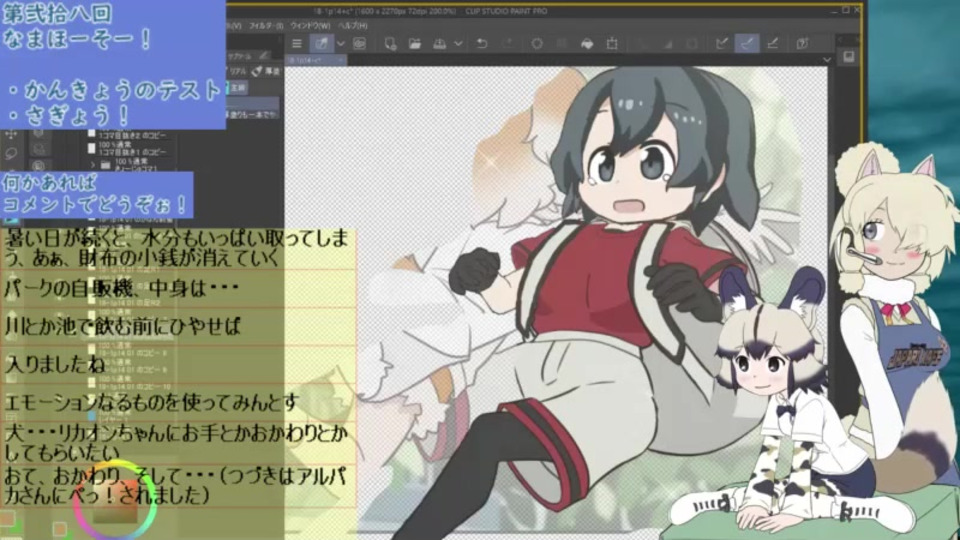
Task: Switch to the 厚塗 sub tool group
Action: coord(266,72)
